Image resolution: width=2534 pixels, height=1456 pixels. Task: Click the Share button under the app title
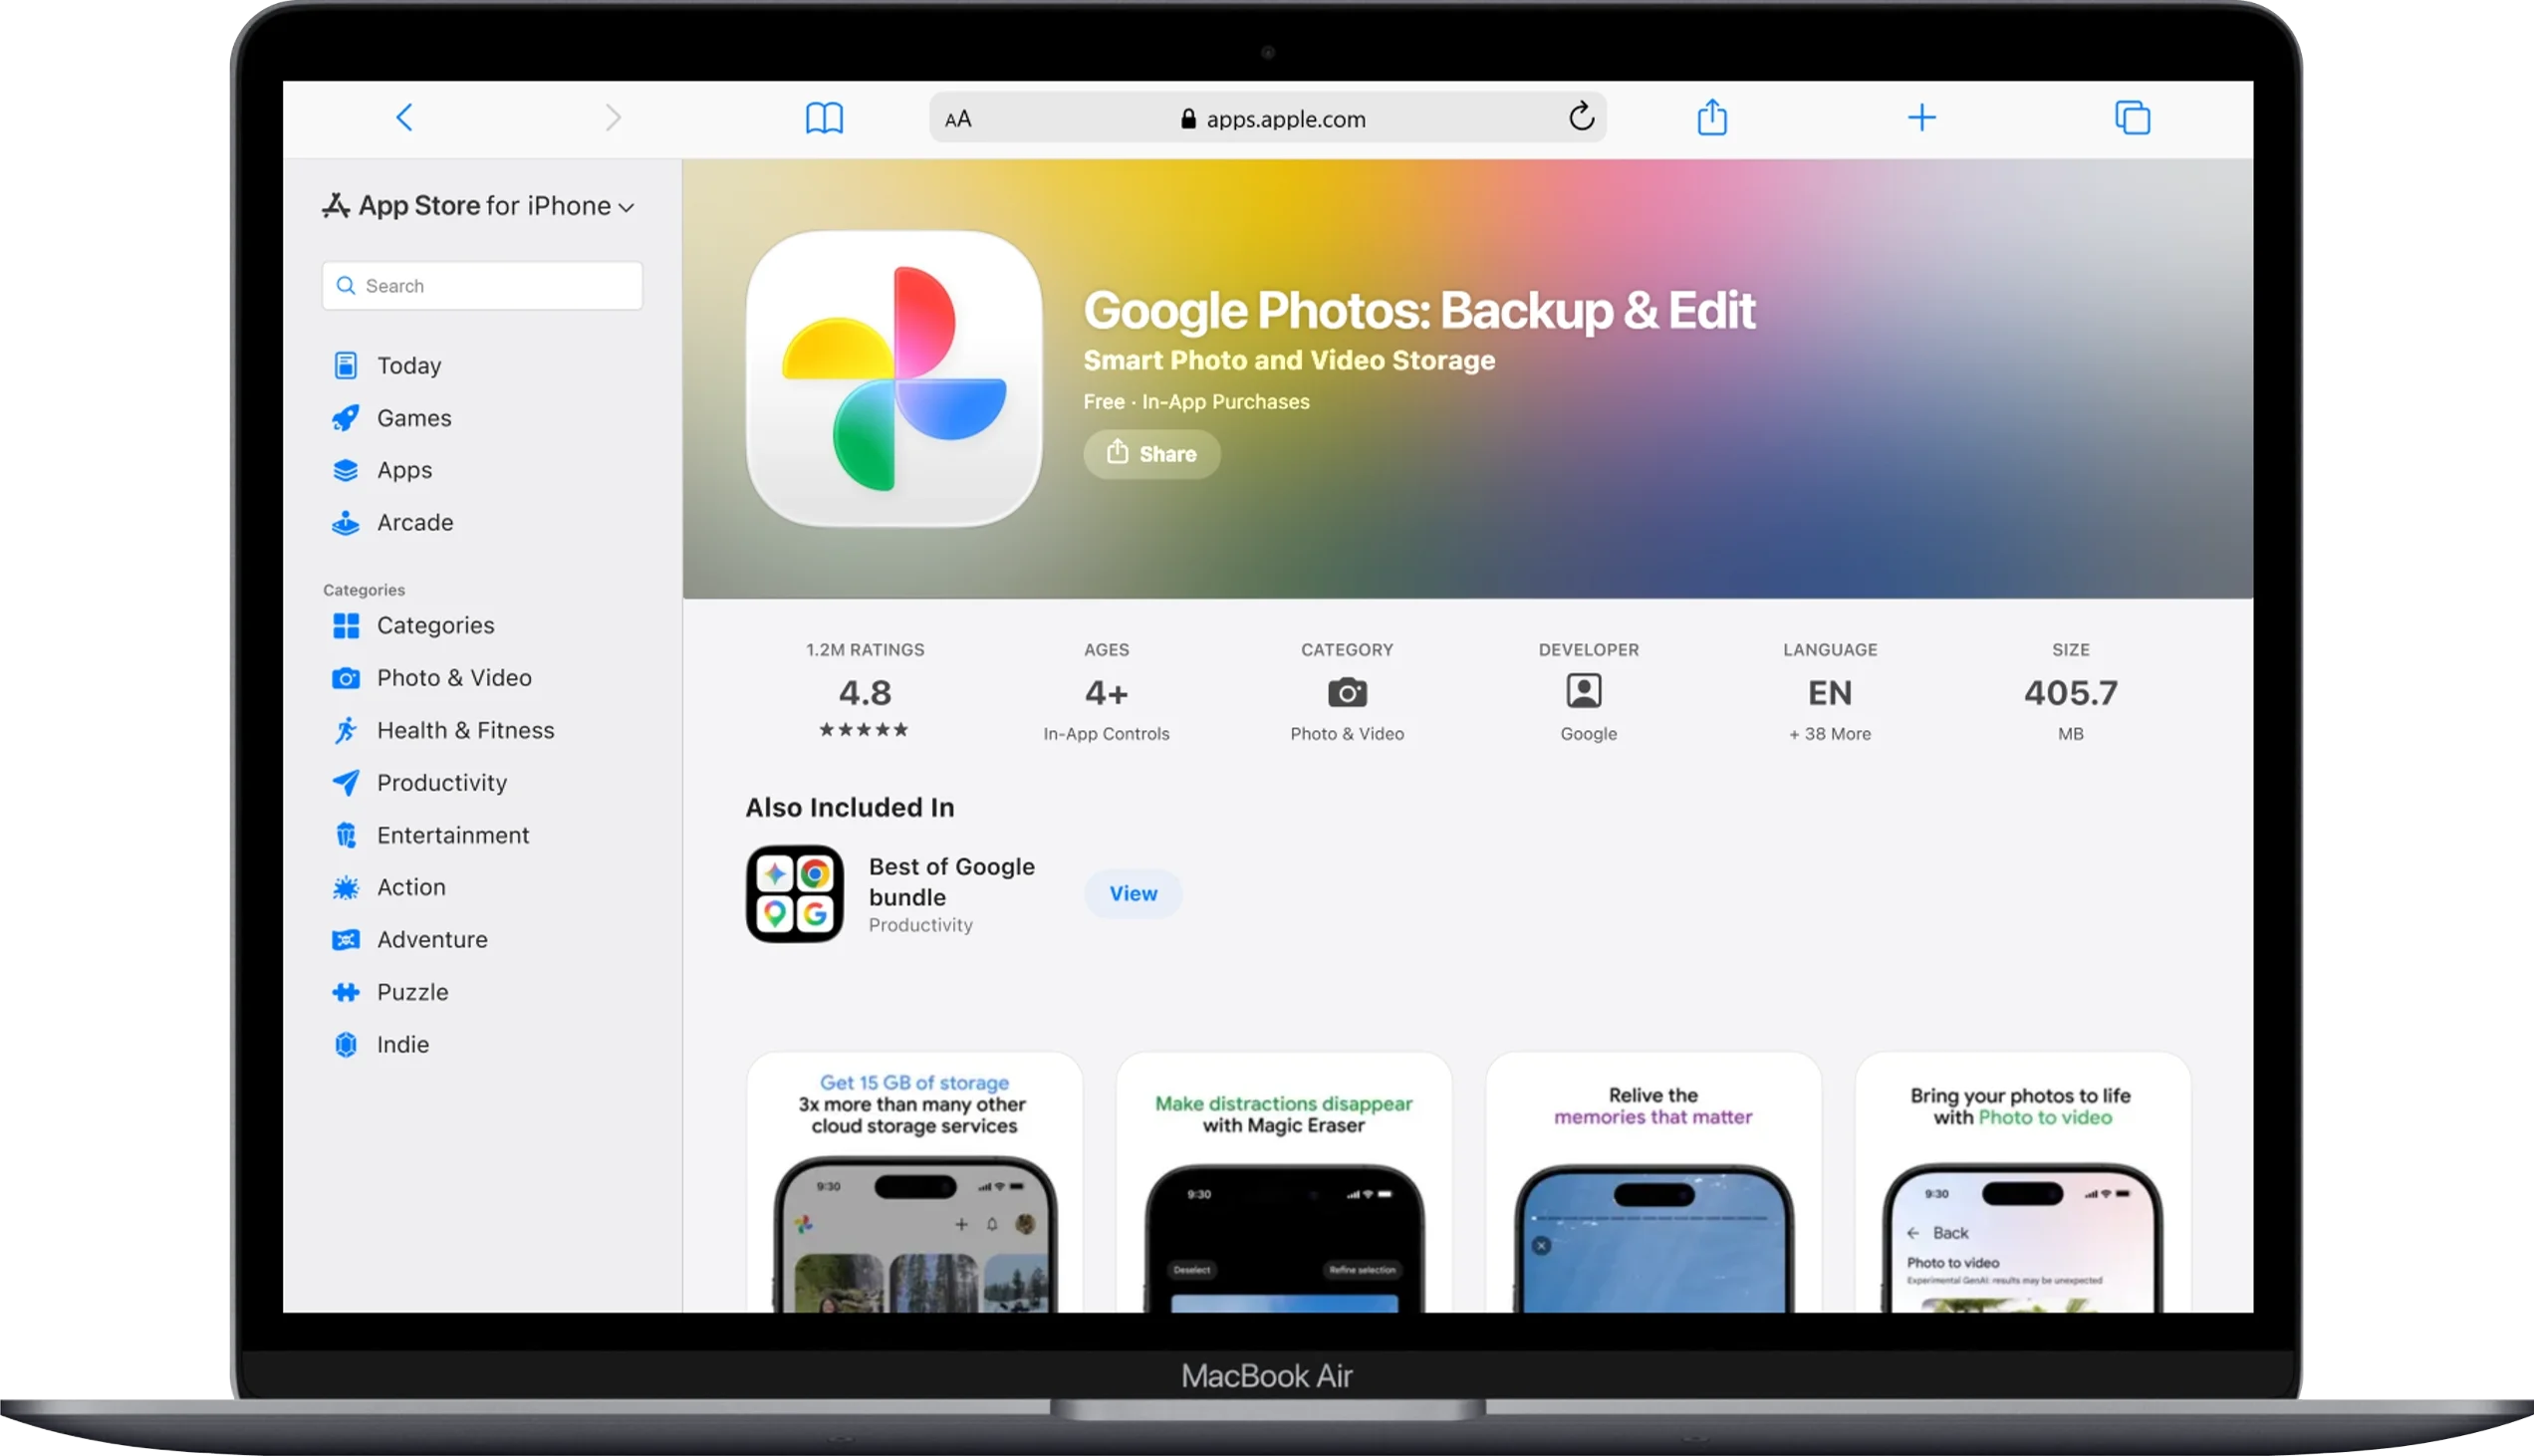[1152, 454]
